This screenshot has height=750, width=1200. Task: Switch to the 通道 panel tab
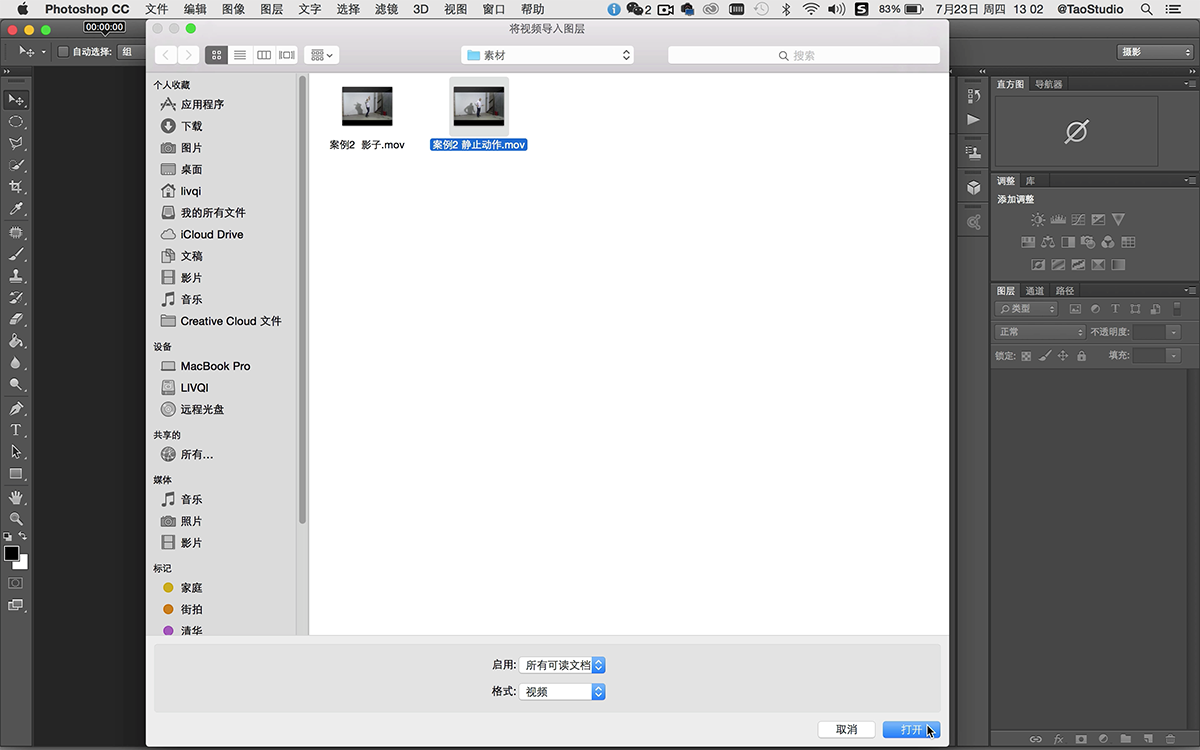1035,291
